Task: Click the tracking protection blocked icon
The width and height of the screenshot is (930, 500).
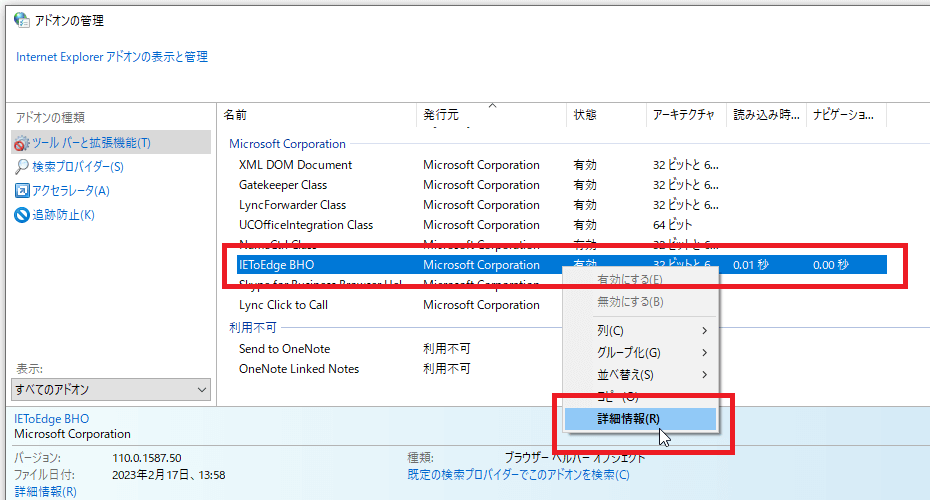Action: [22, 215]
